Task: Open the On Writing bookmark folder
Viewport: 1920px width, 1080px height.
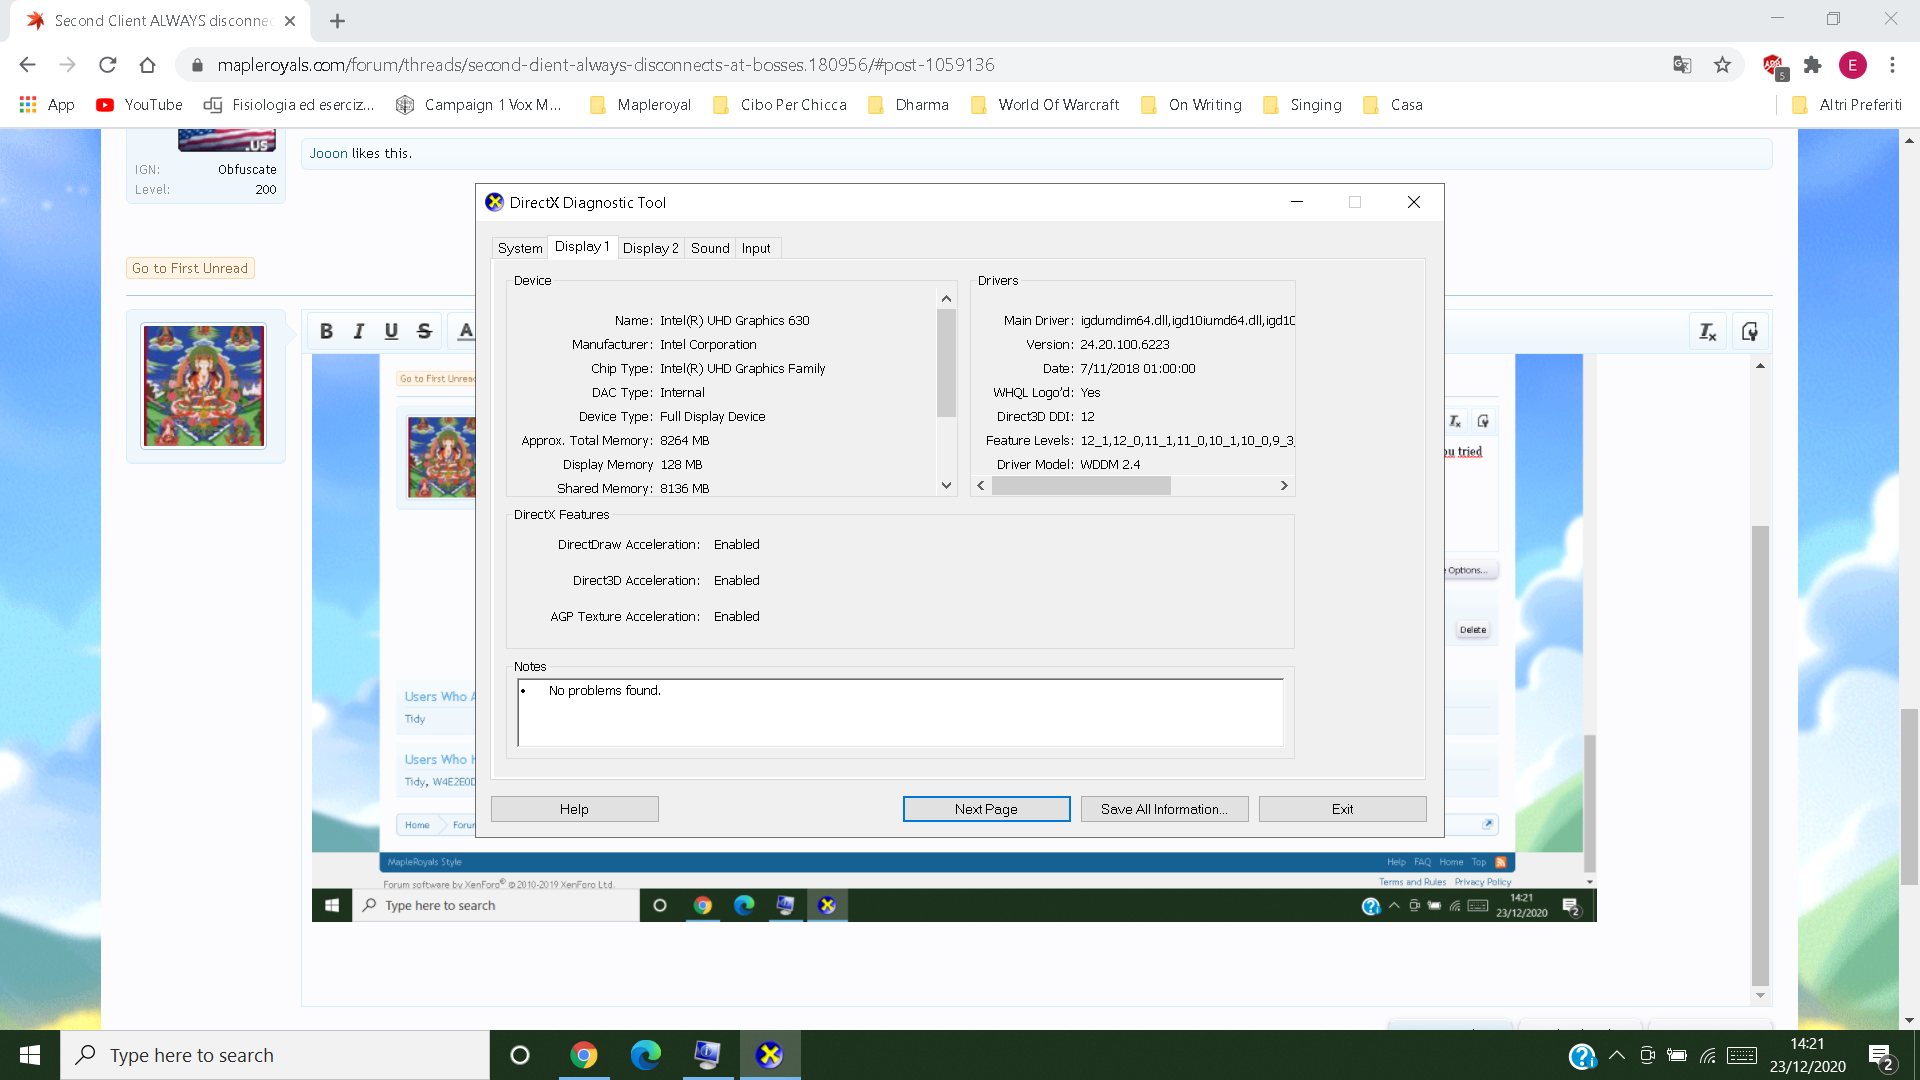Action: click(1192, 105)
